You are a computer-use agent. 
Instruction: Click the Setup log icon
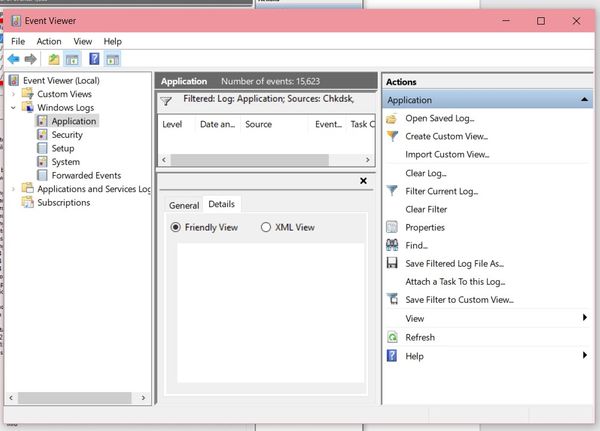[x=42, y=148]
